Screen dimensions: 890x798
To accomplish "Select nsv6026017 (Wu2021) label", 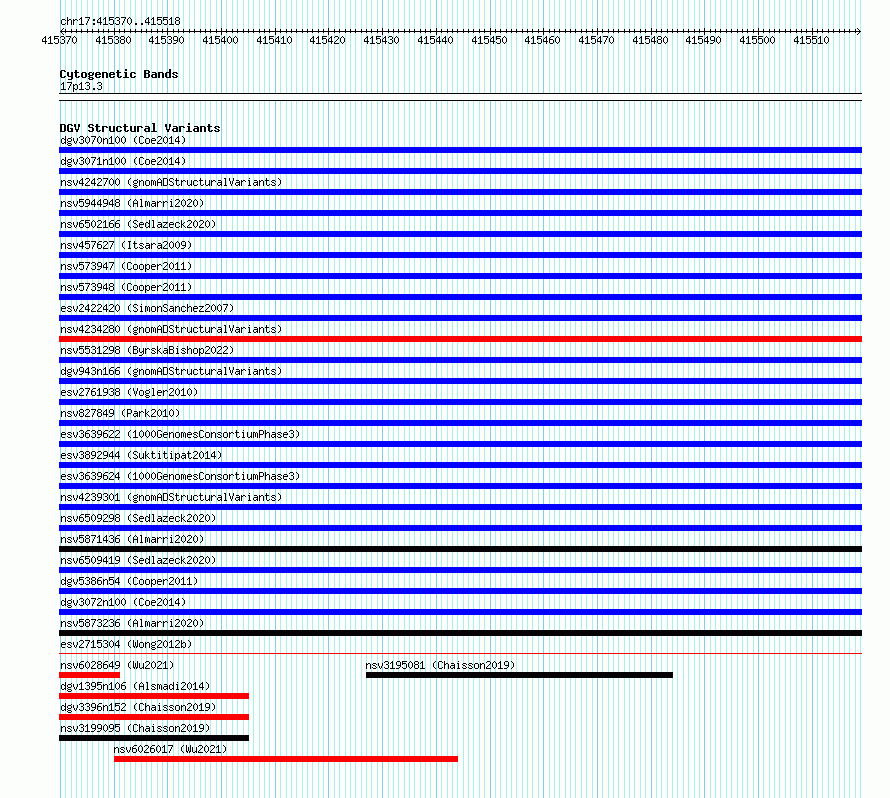I will (170, 749).
